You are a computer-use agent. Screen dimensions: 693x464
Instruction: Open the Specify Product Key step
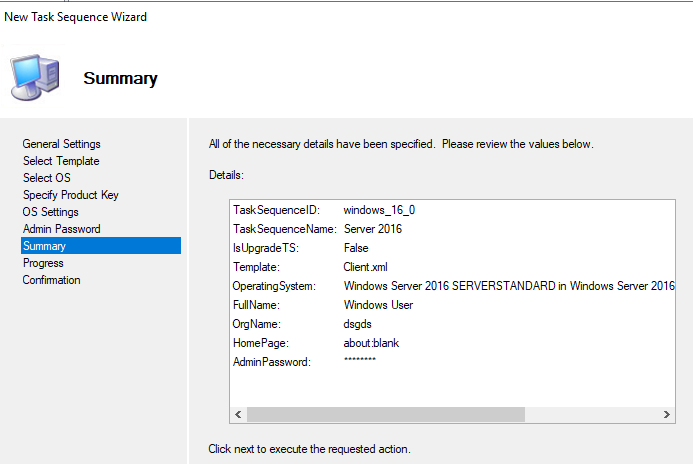point(71,195)
